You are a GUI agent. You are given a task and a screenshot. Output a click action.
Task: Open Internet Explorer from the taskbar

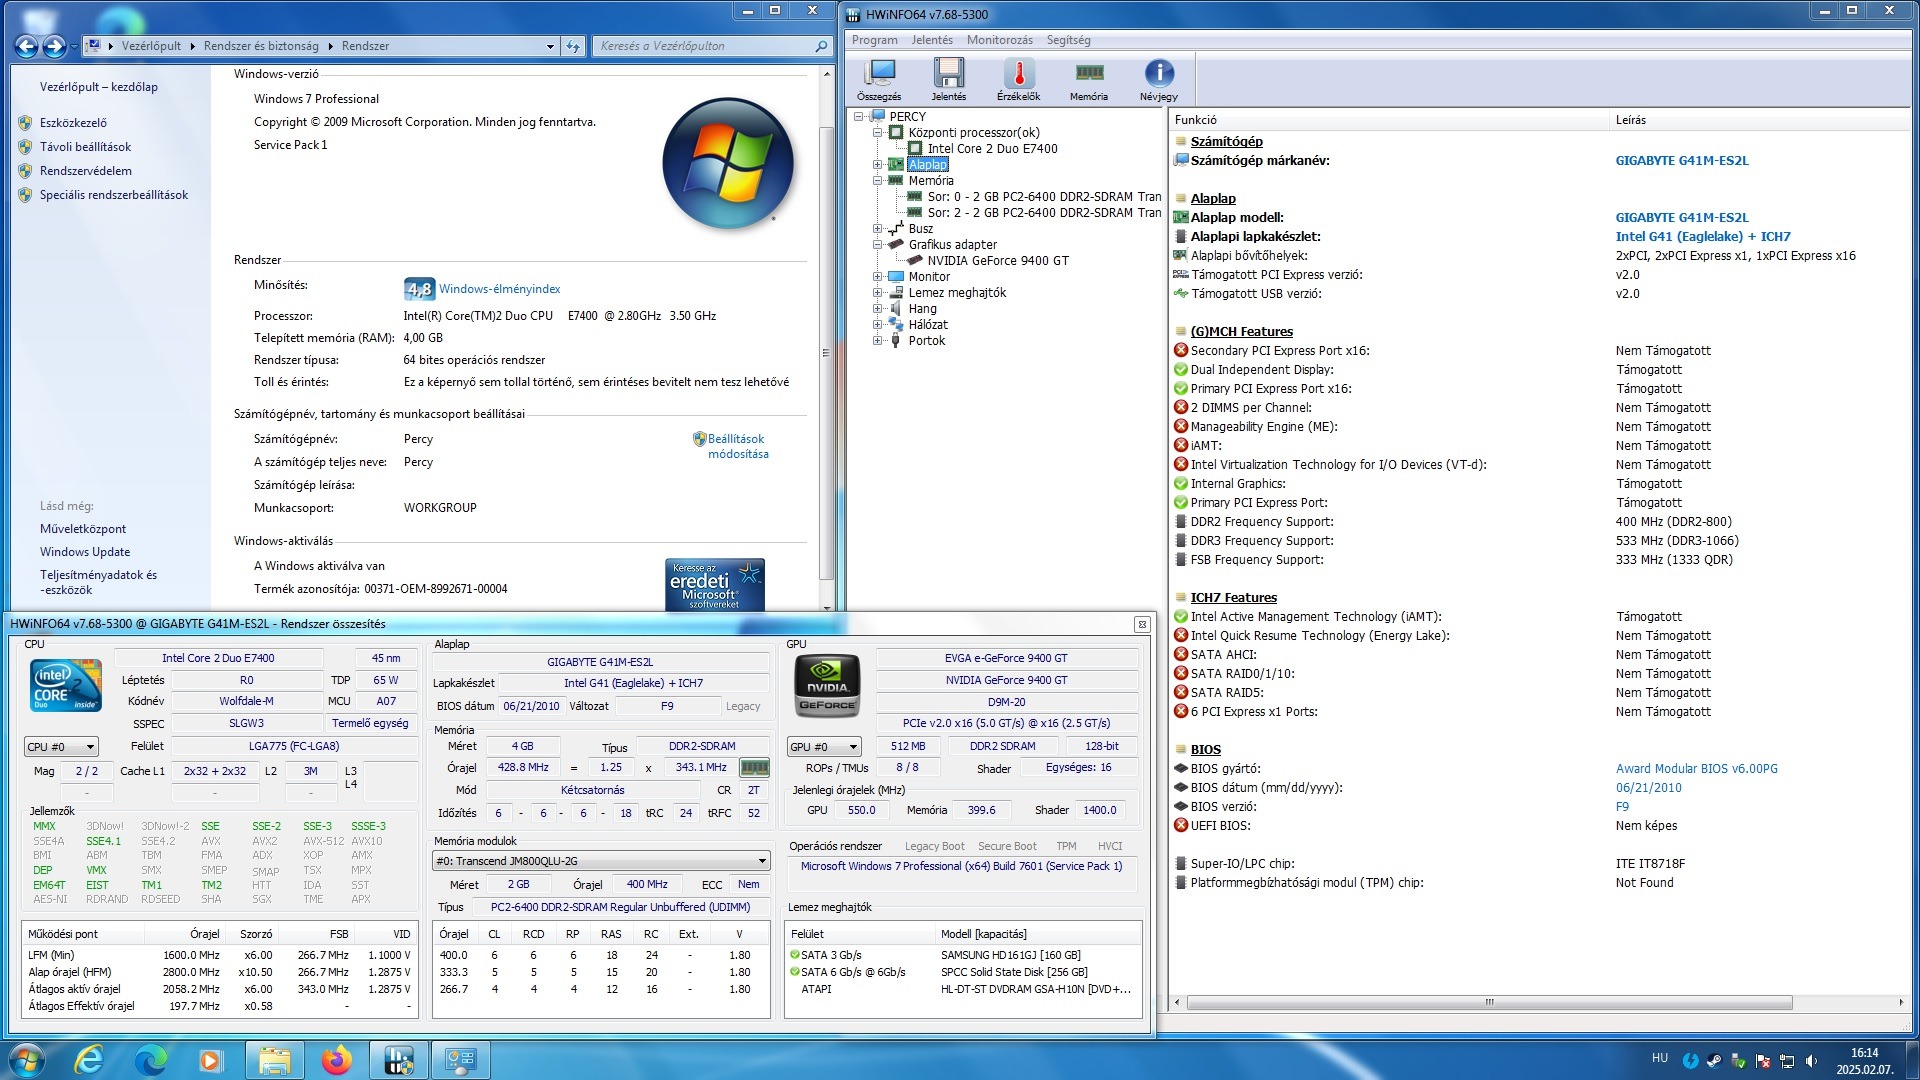pos(89,1059)
